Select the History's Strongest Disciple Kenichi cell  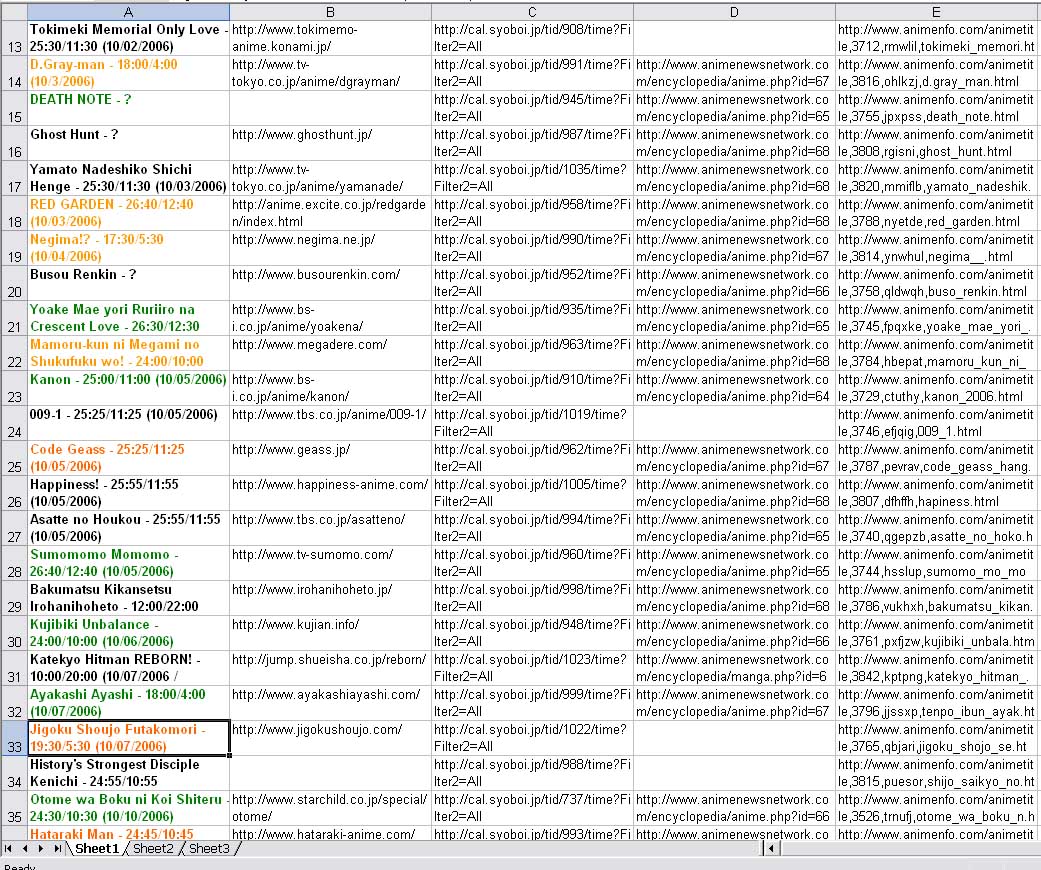(128, 773)
